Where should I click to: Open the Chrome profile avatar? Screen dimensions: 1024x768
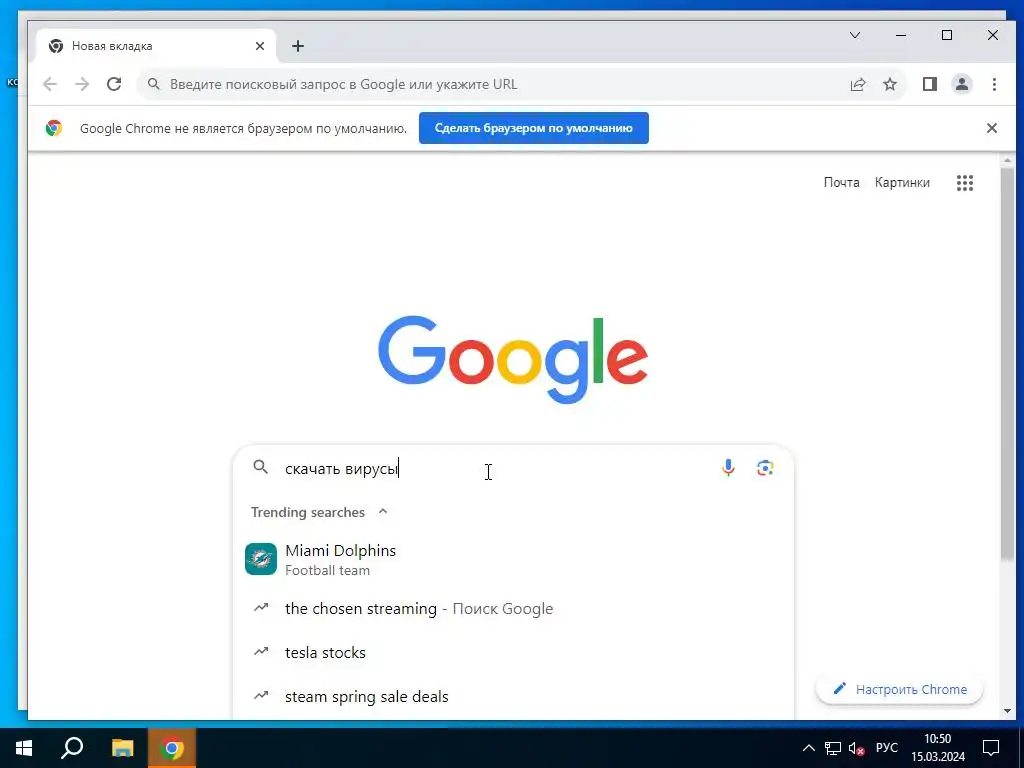pyautogui.click(x=962, y=84)
